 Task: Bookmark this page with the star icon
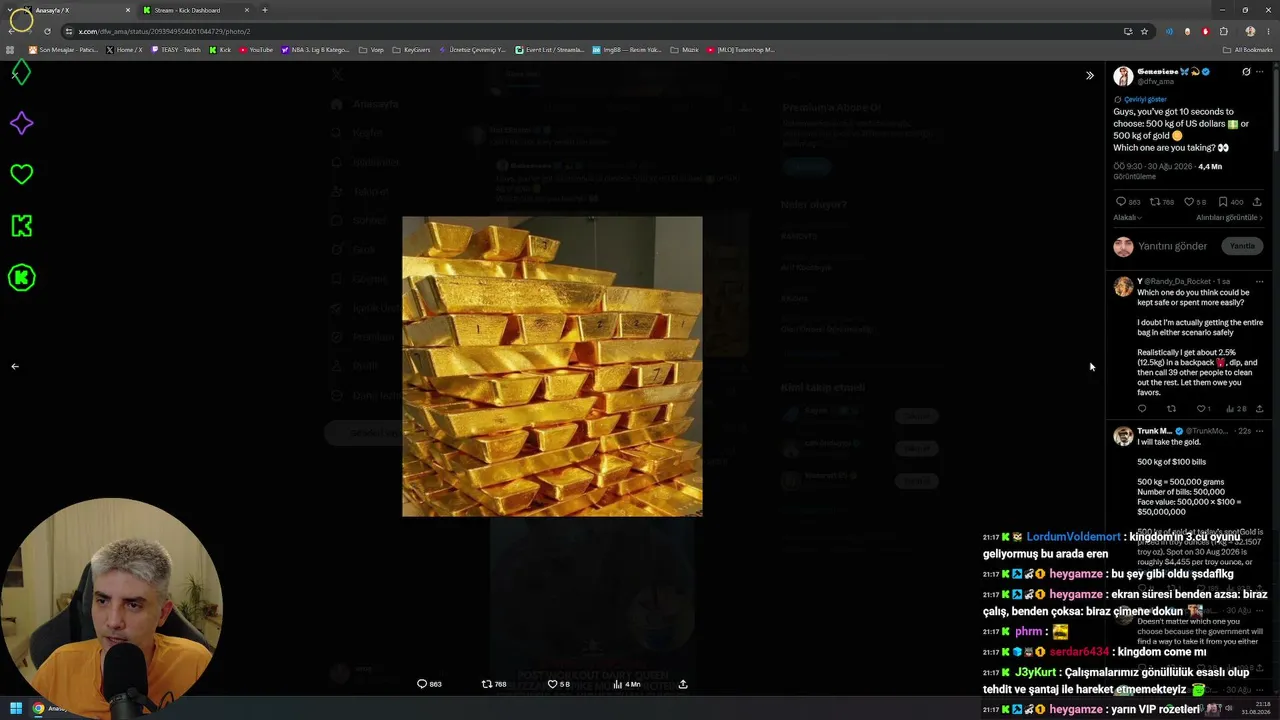[1145, 31]
